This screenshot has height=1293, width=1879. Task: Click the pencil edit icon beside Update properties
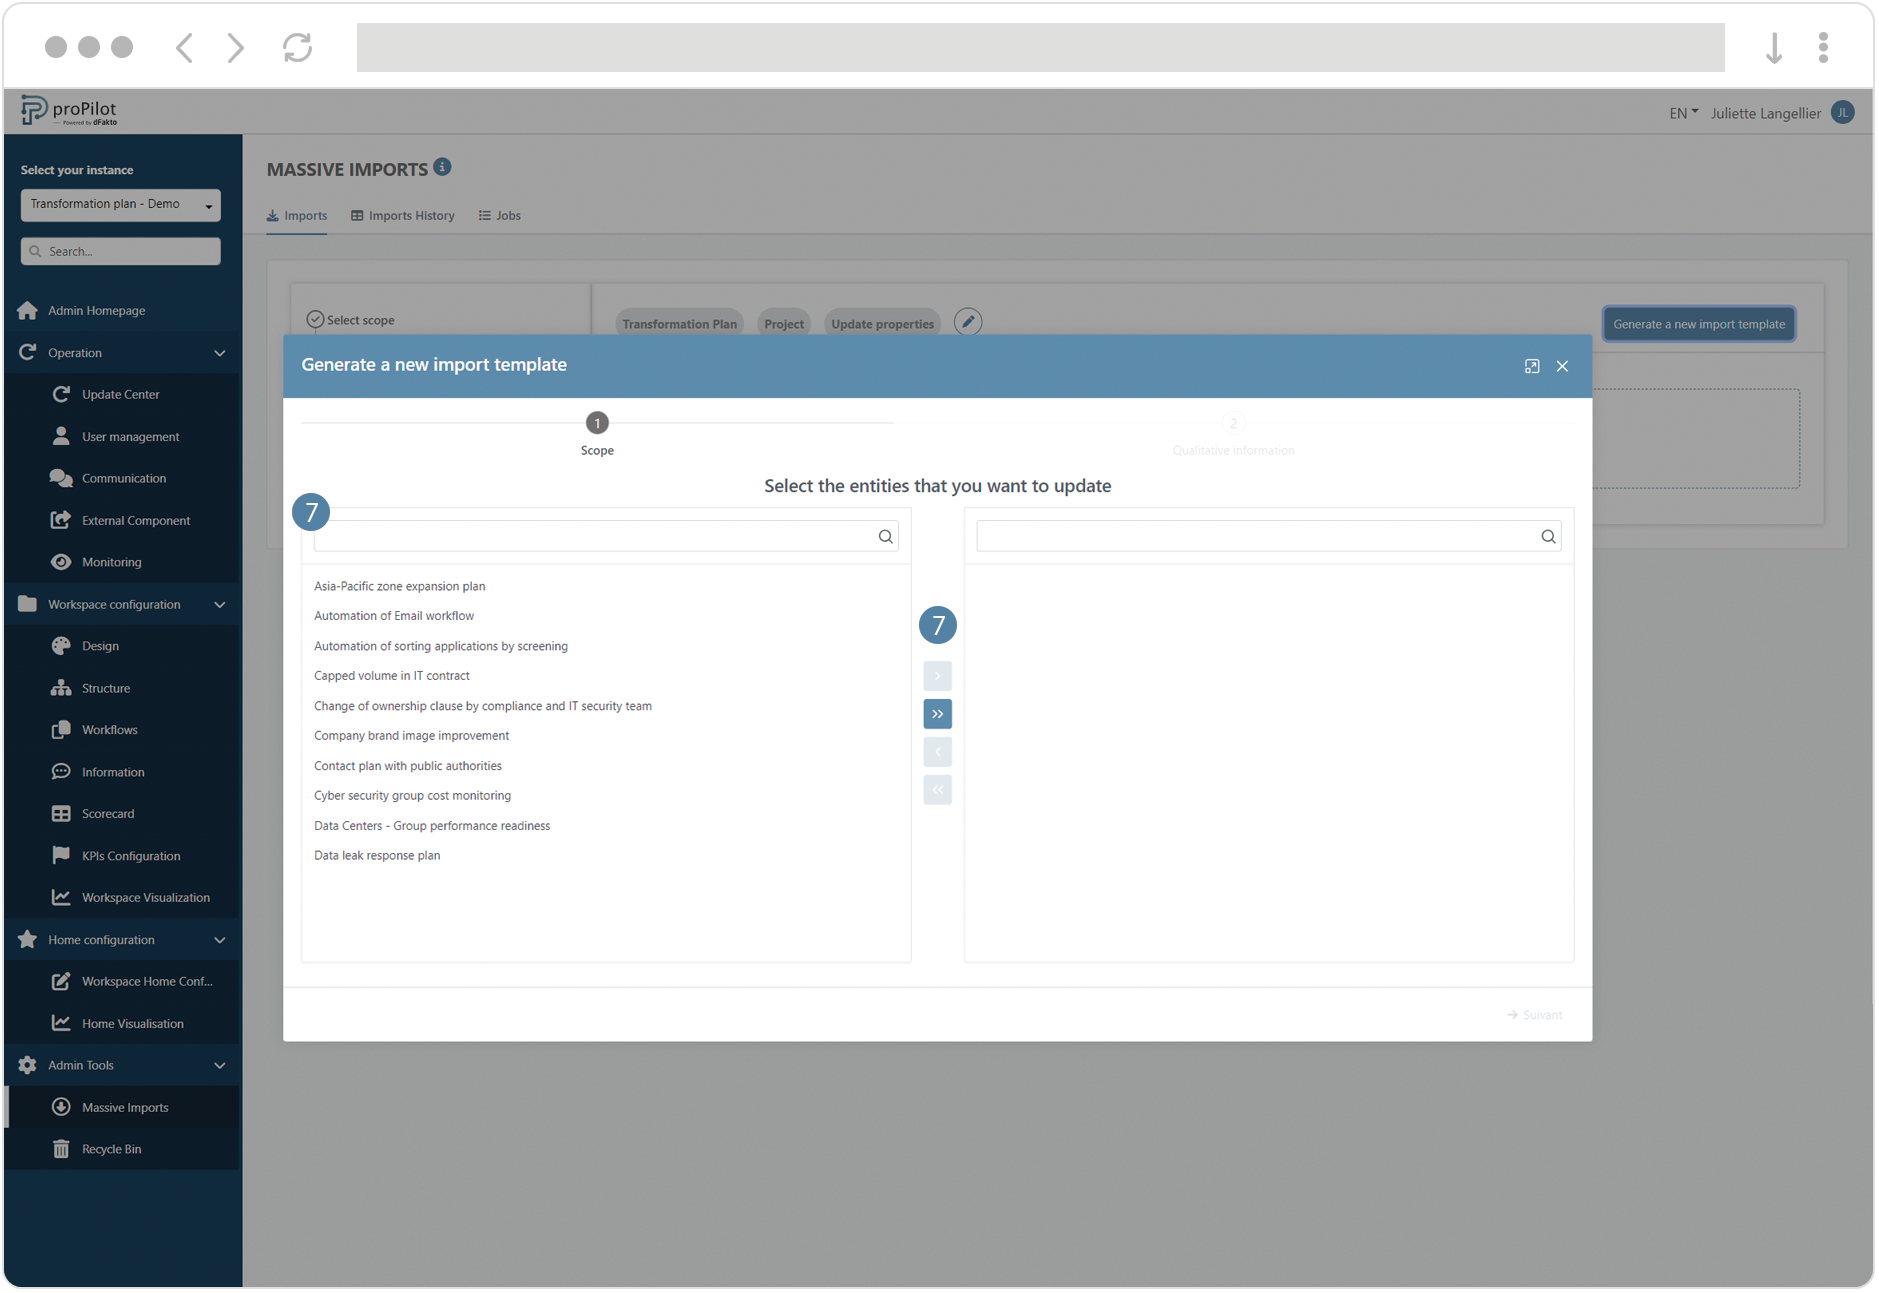pyautogui.click(x=967, y=322)
